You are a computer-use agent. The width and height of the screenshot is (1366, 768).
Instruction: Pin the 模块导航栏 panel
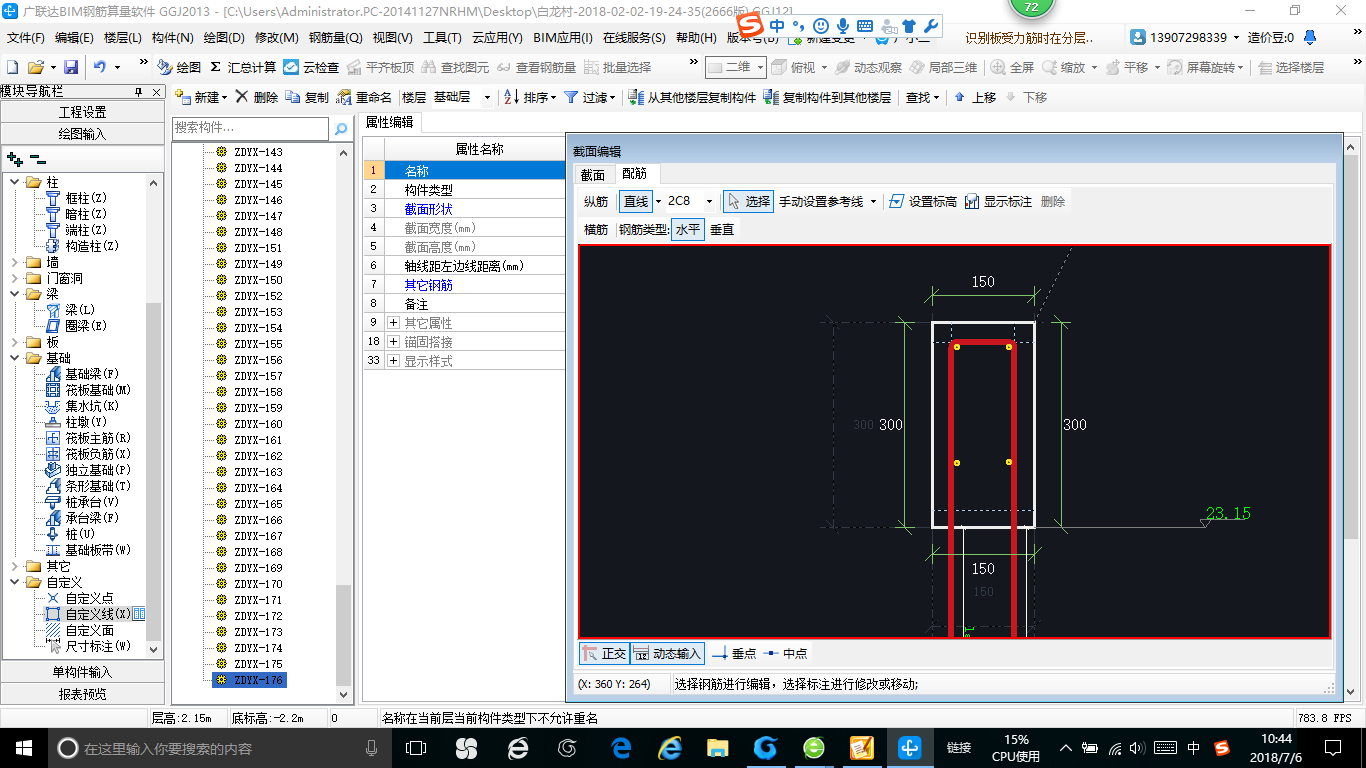pos(139,91)
